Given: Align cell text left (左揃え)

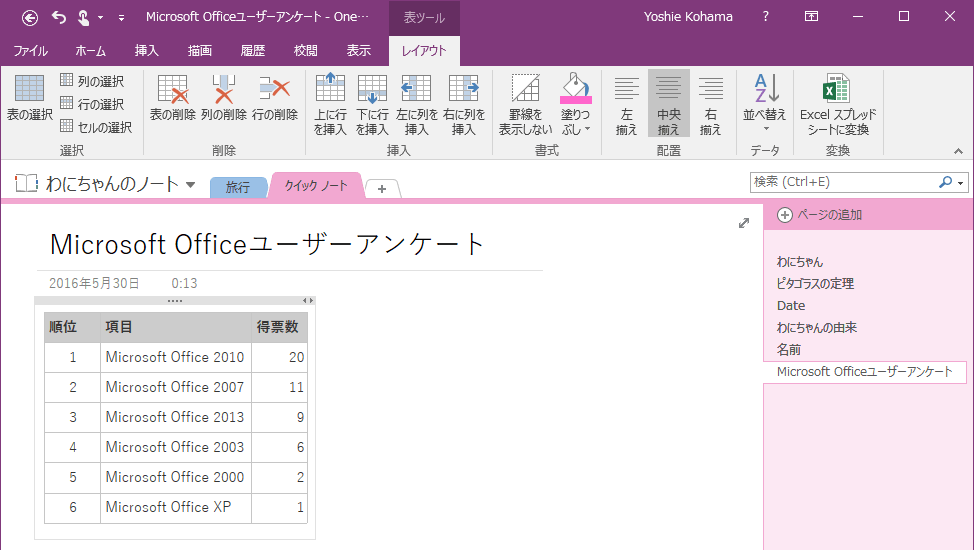Looking at the screenshot, I should (626, 104).
